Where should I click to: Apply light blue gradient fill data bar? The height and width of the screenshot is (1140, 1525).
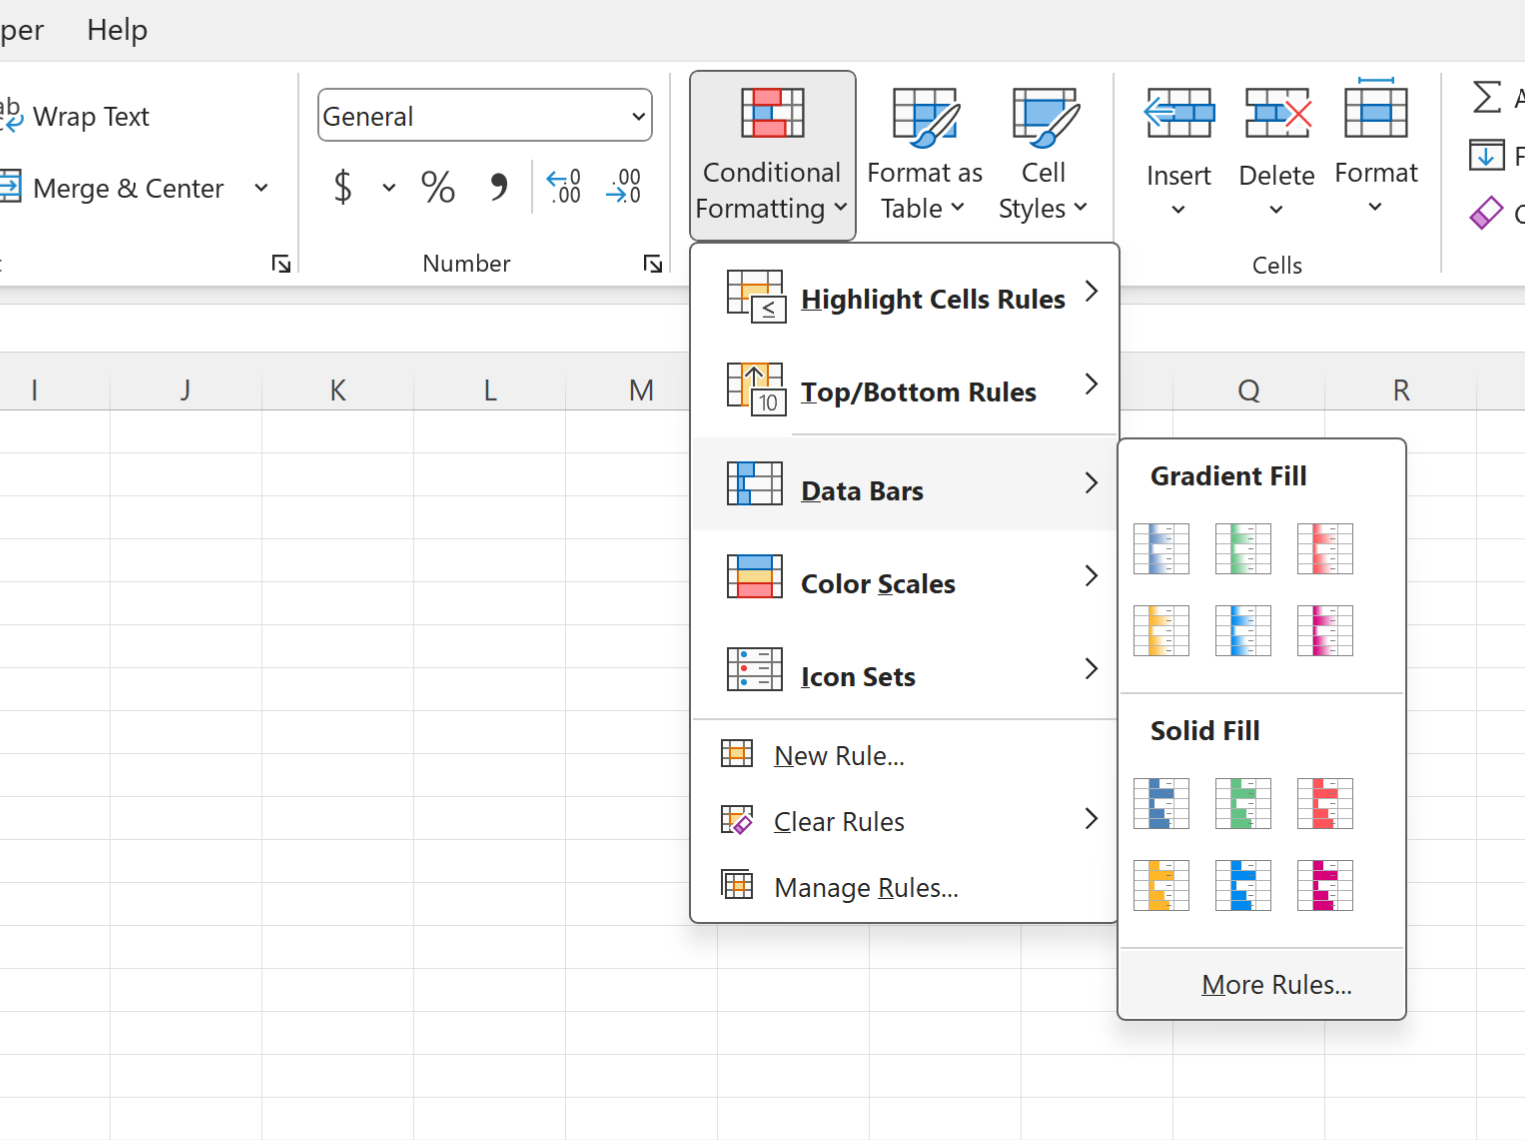coord(1243,631)
